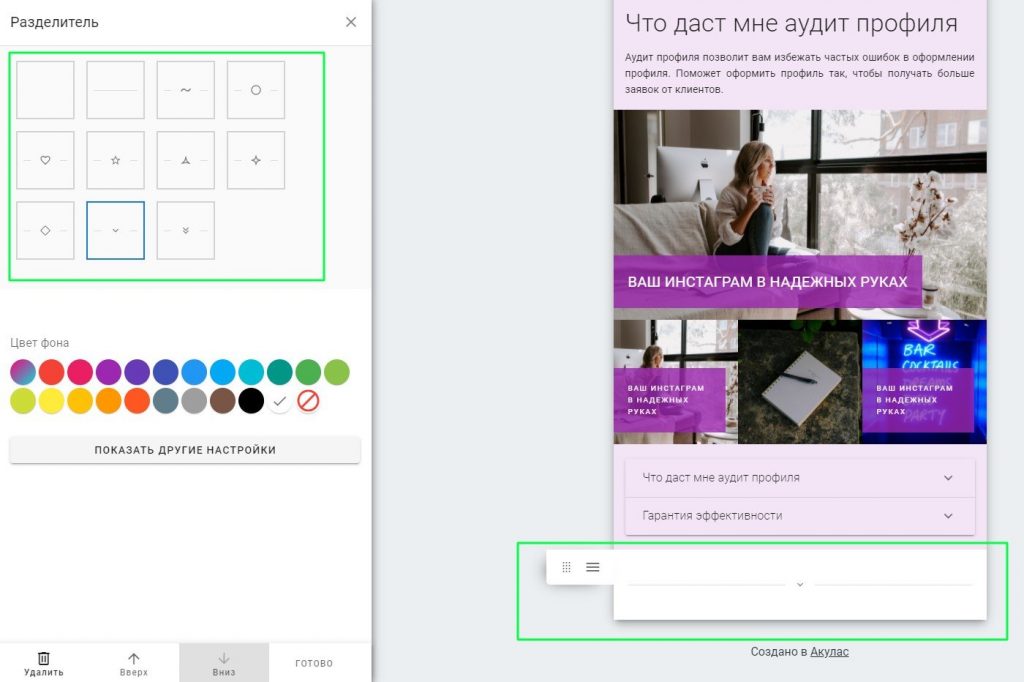This screenshot has width=1024, height=682.
Task: Choose the wavy tilde divider style
Action: tap(185, 90)
